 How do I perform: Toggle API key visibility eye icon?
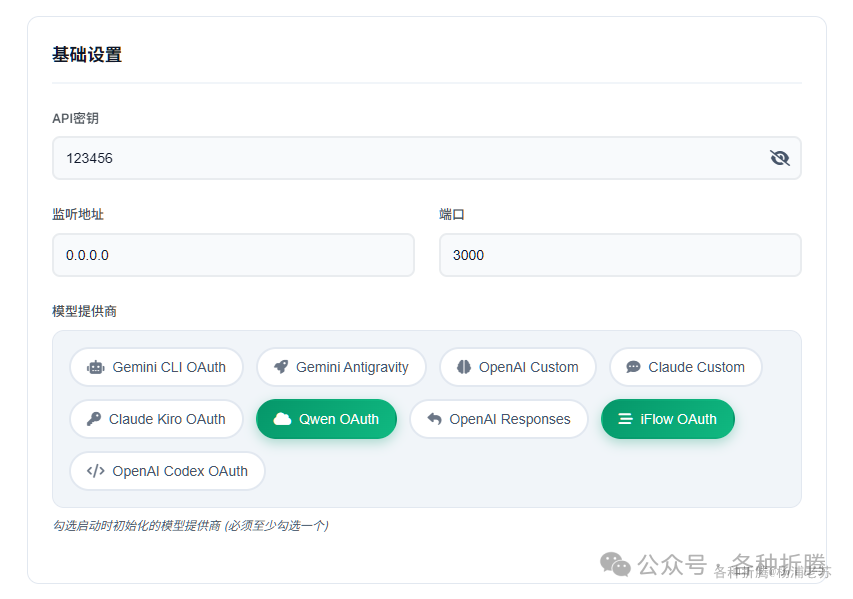pyautogui.click(x=780, y=158)
